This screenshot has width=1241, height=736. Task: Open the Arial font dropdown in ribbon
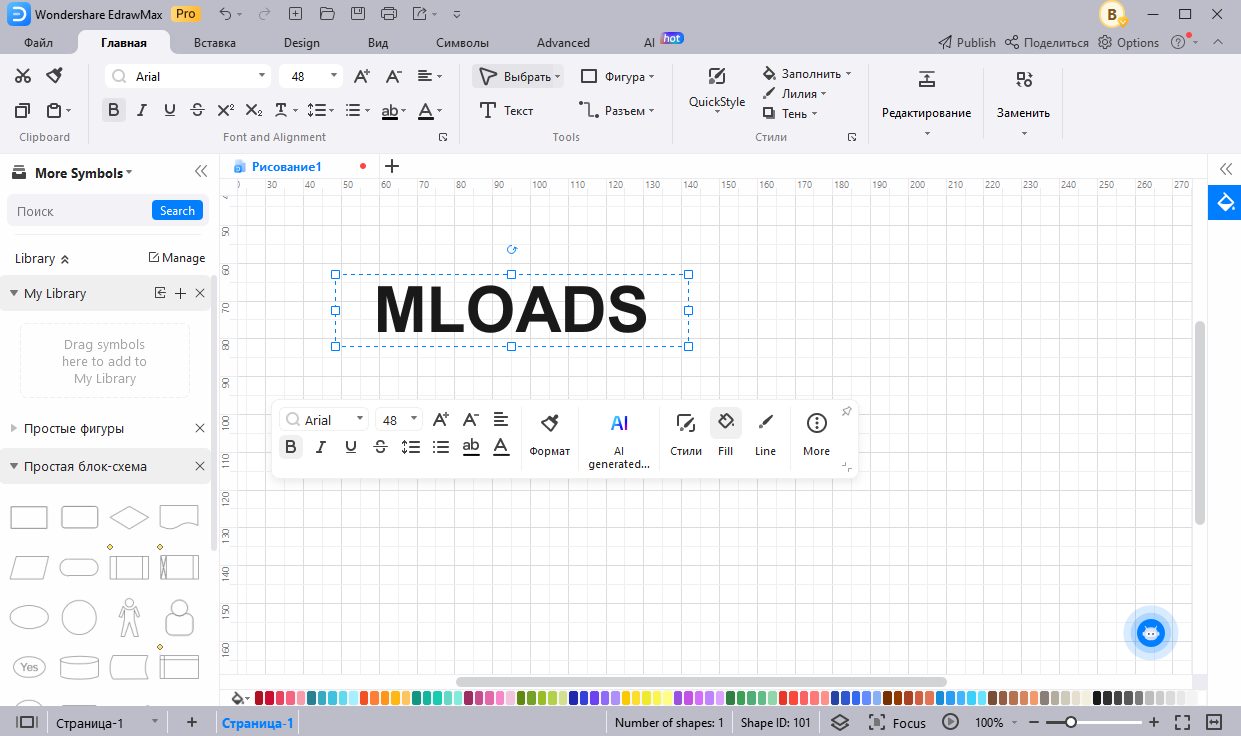[x=263, y=76]
